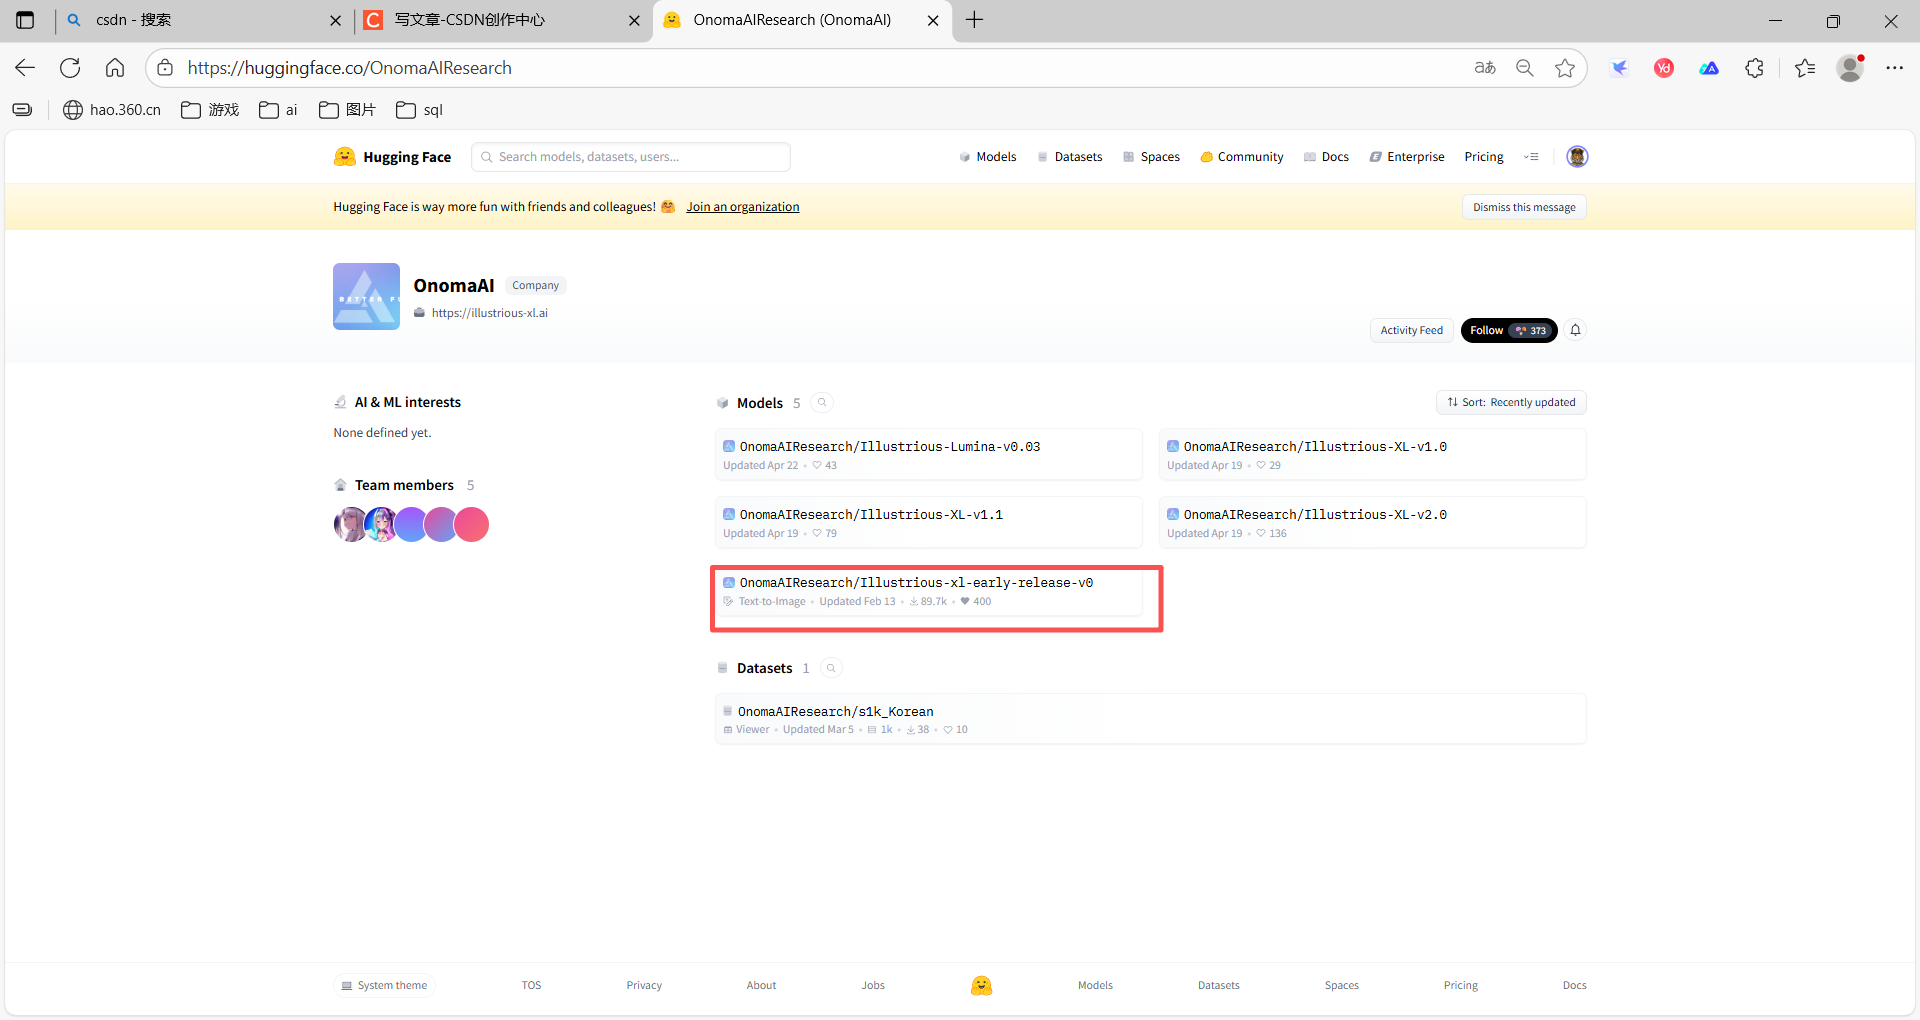Click the Hugging Face logo
This screenshot has width=1920, height=1020.
(392, 157)
